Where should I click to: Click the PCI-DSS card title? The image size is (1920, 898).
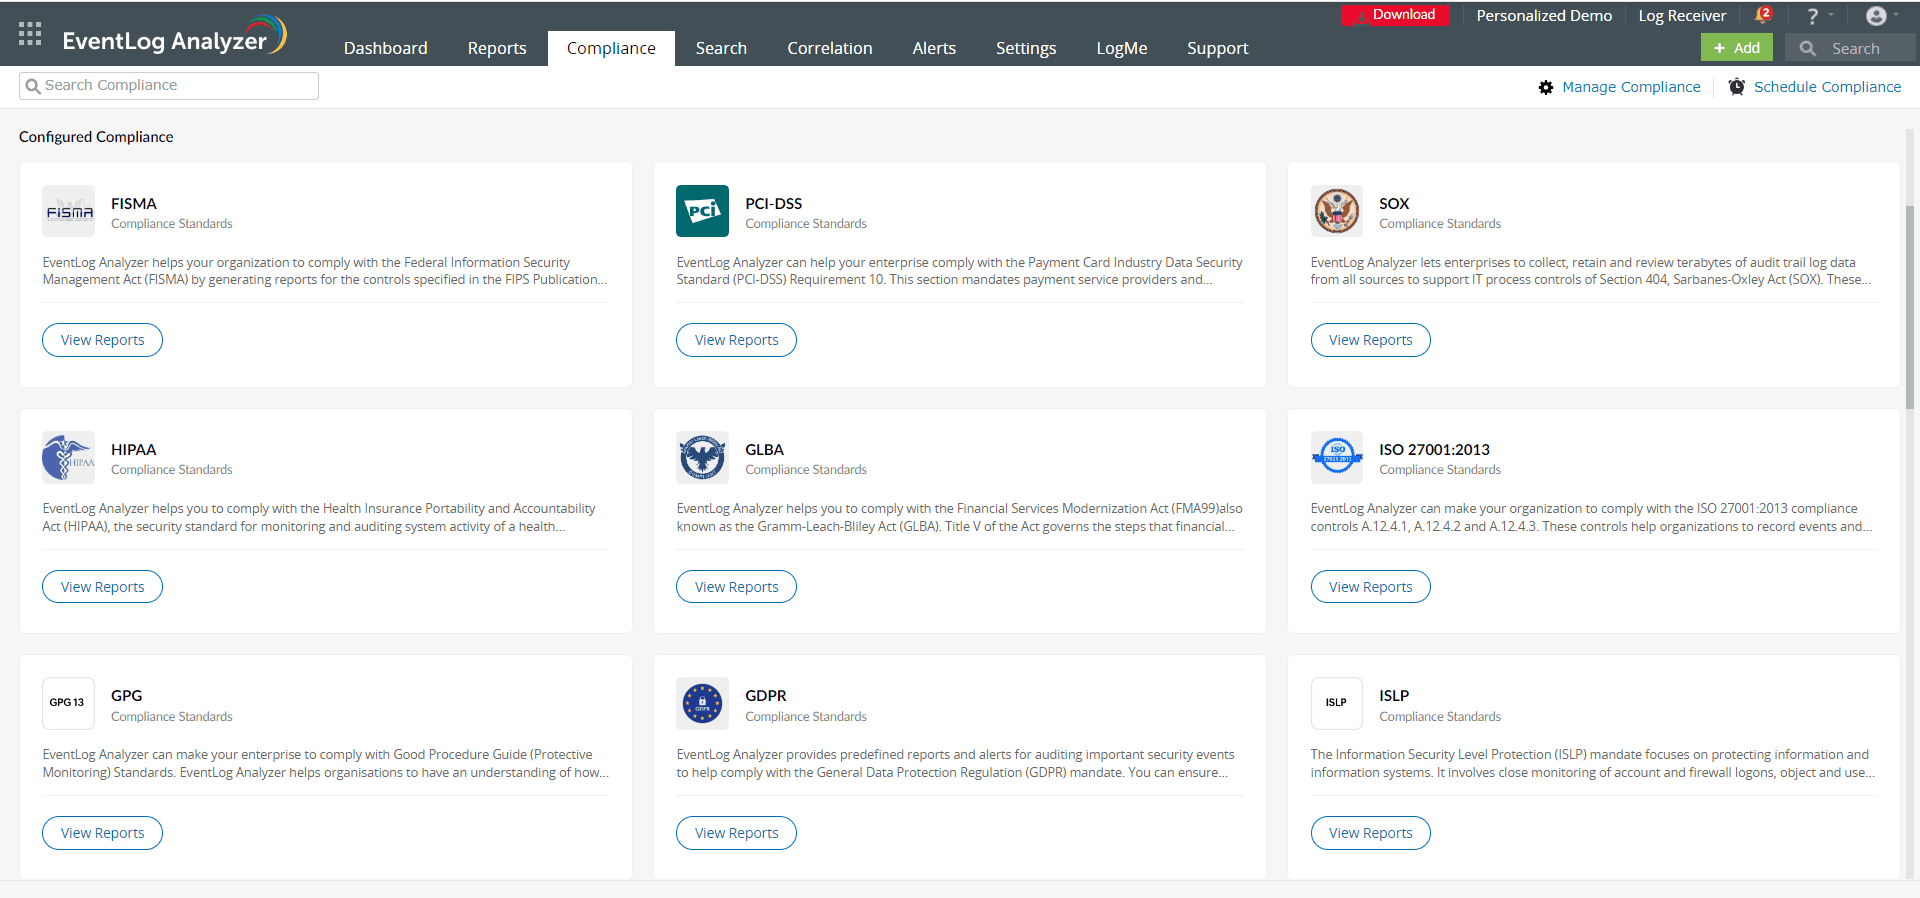[773, 203]
